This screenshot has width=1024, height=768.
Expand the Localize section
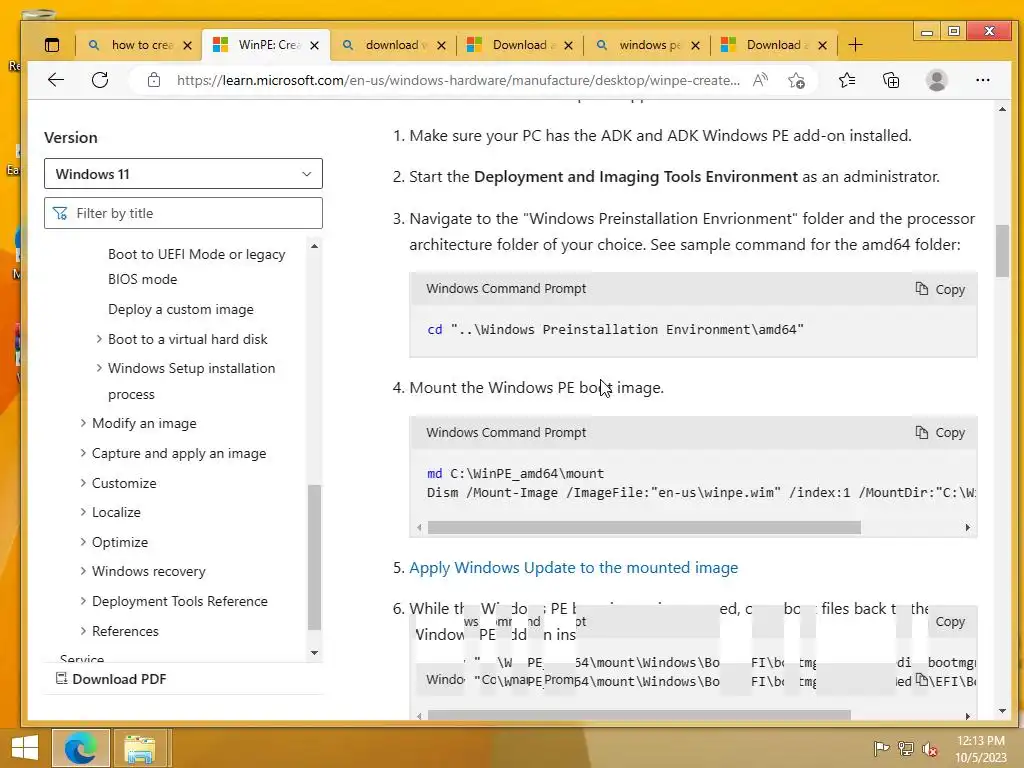[x=83, y=512]
